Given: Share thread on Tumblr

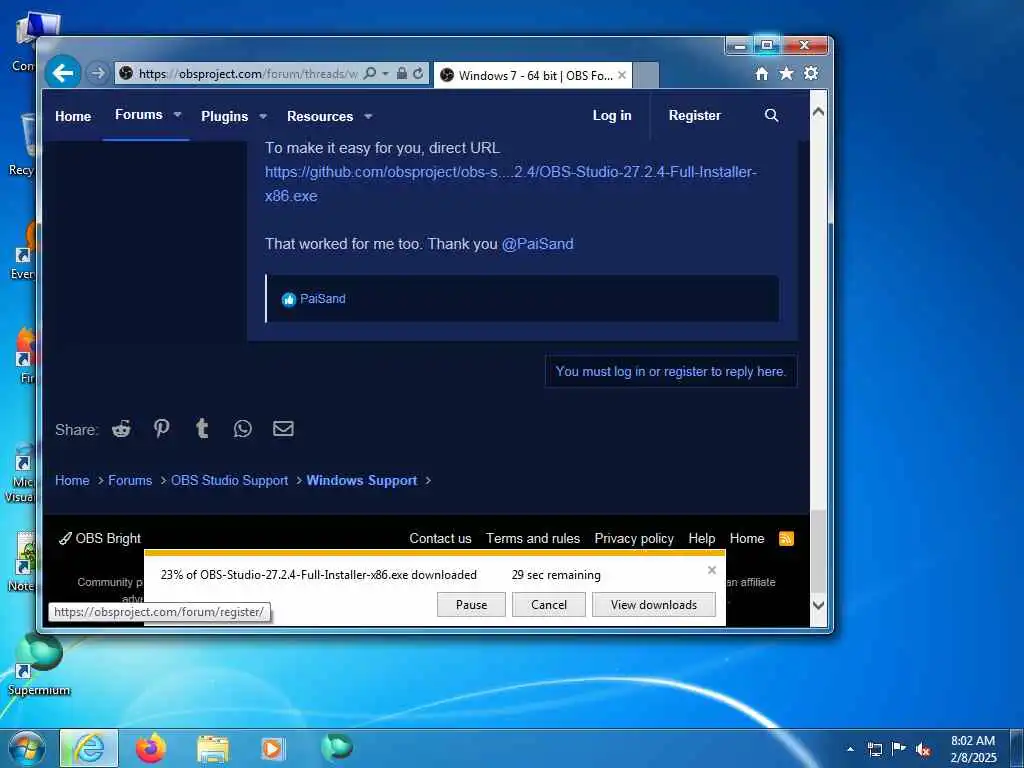Looking at the screenshot, I should 202,428.
